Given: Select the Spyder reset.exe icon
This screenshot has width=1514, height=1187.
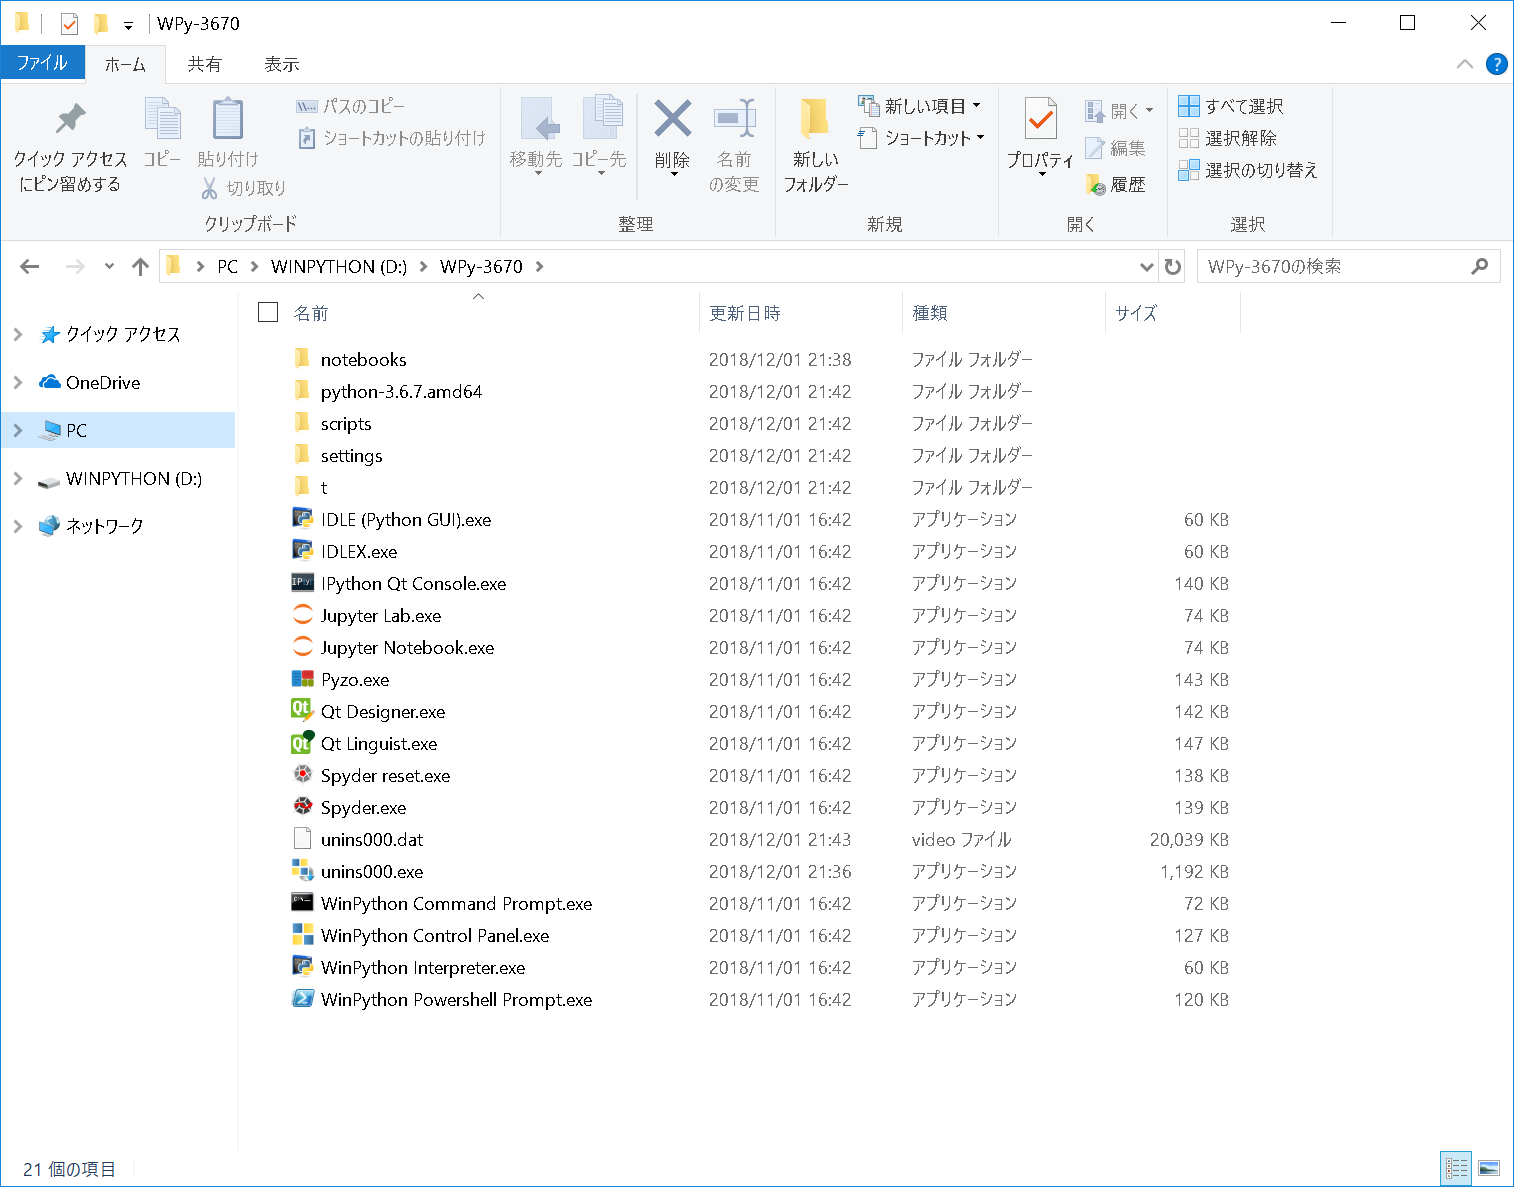Looking at the screenshot, I should click(302, 775).
